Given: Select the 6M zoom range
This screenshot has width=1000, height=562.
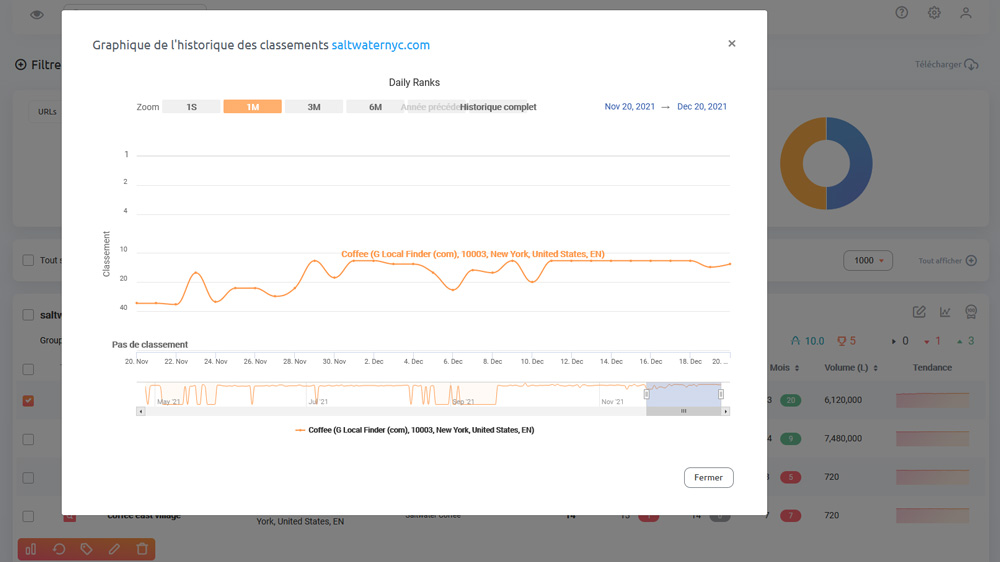Looking at the screenshot, I should tap(375, 107).
